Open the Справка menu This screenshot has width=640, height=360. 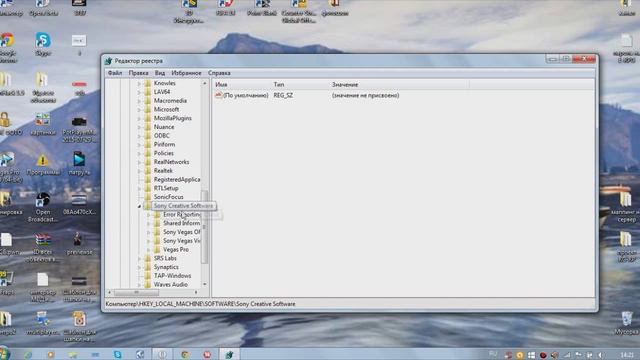[219, 73]
